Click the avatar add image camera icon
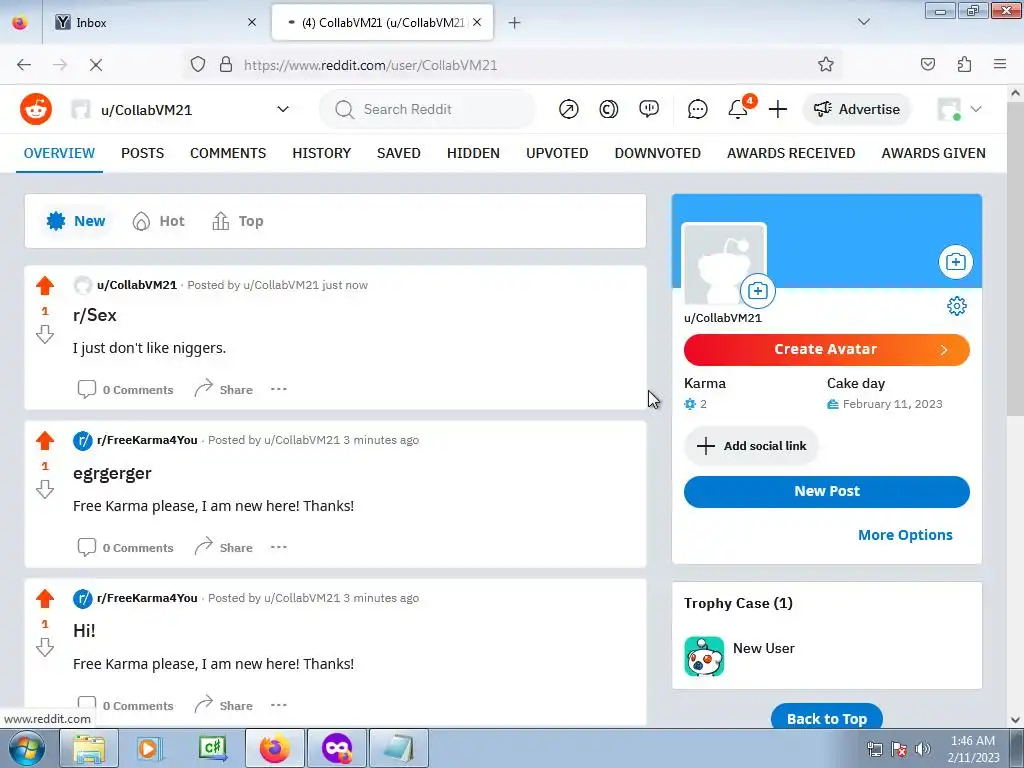1024x768 pixels. click(758, 291)
